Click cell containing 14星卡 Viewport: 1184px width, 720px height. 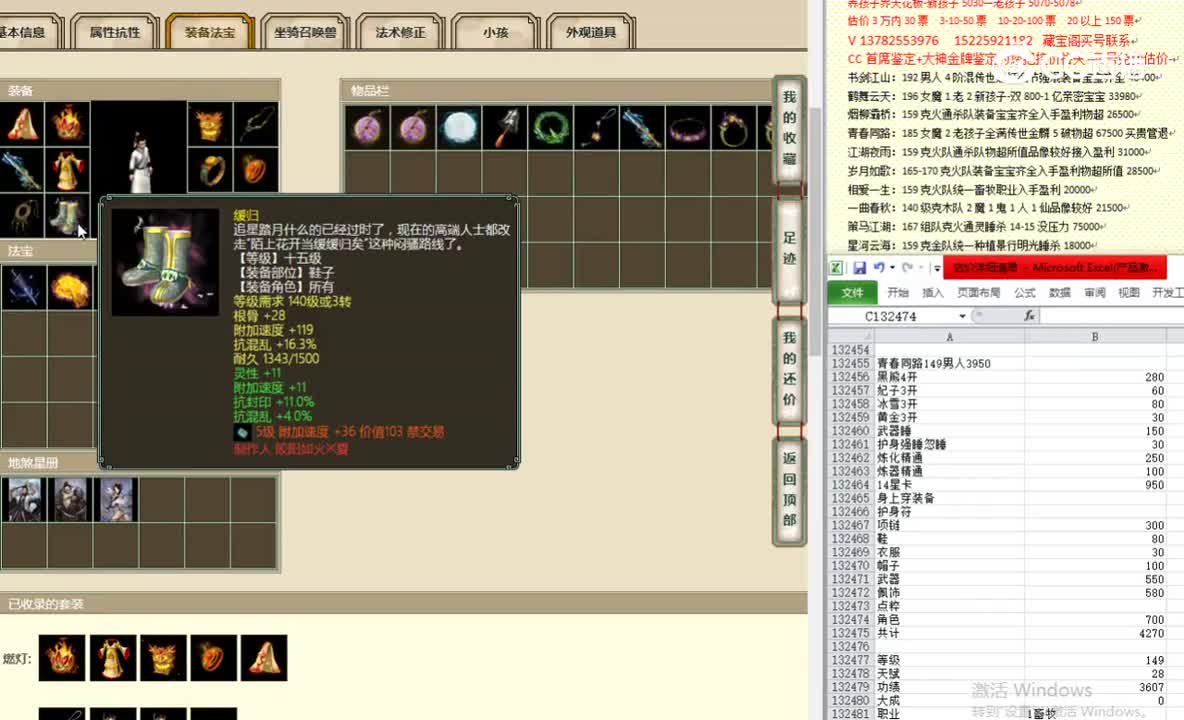(x=949, y=485)
